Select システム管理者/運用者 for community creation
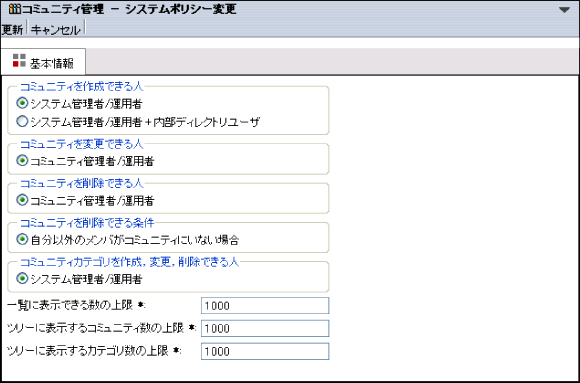 click(x=22, y=103)
